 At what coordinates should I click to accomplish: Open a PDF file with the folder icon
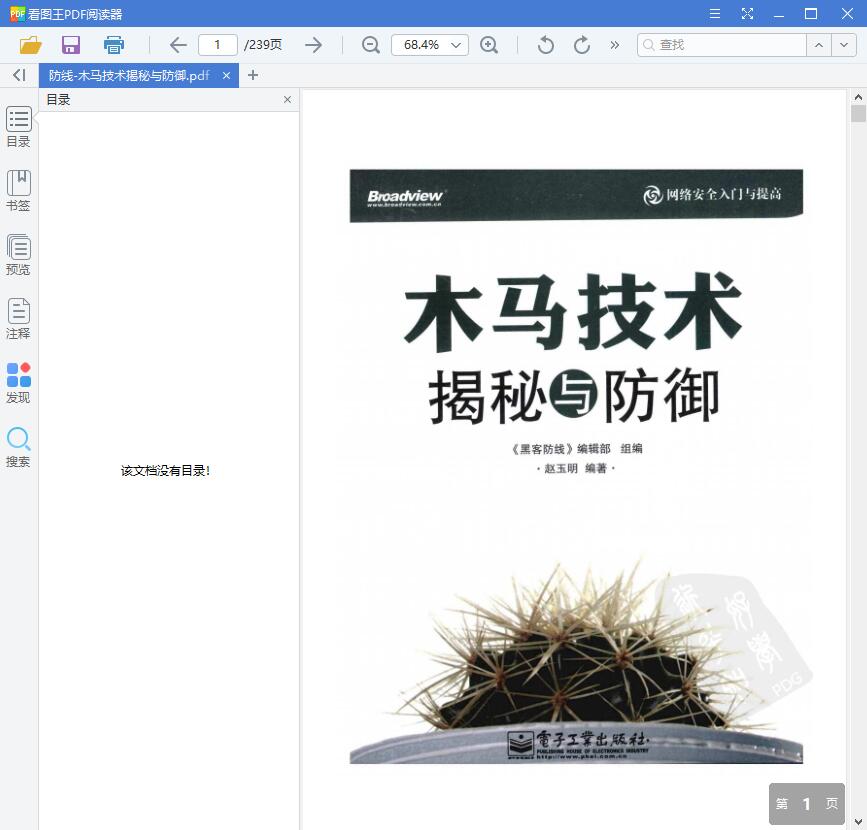pos(30,45)
